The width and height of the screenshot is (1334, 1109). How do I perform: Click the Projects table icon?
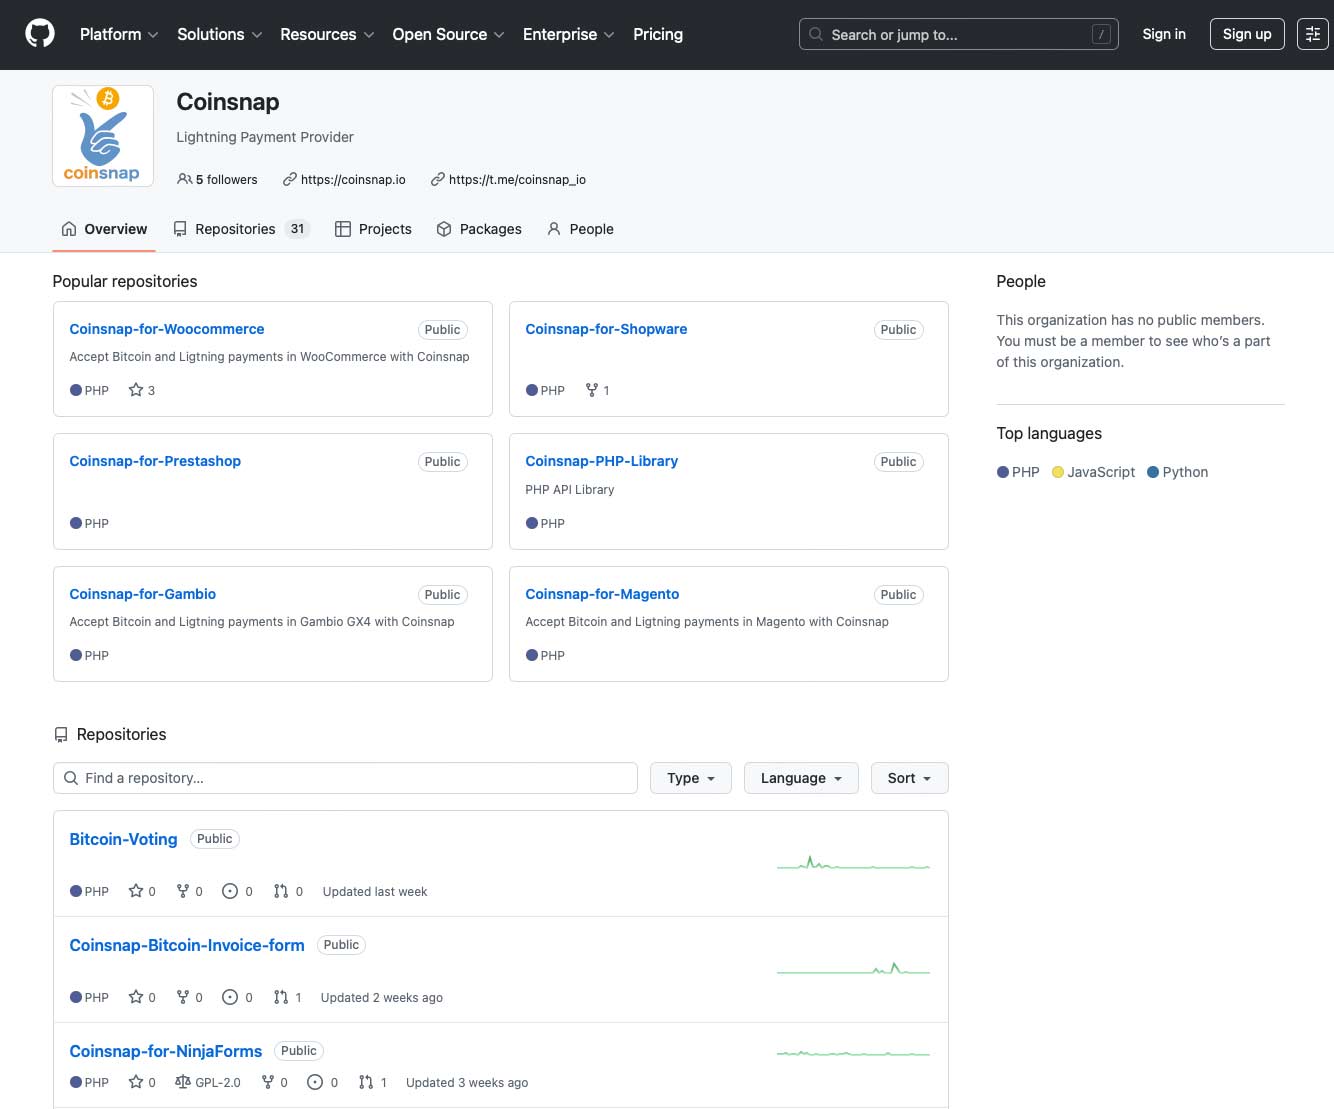(343, 229)
